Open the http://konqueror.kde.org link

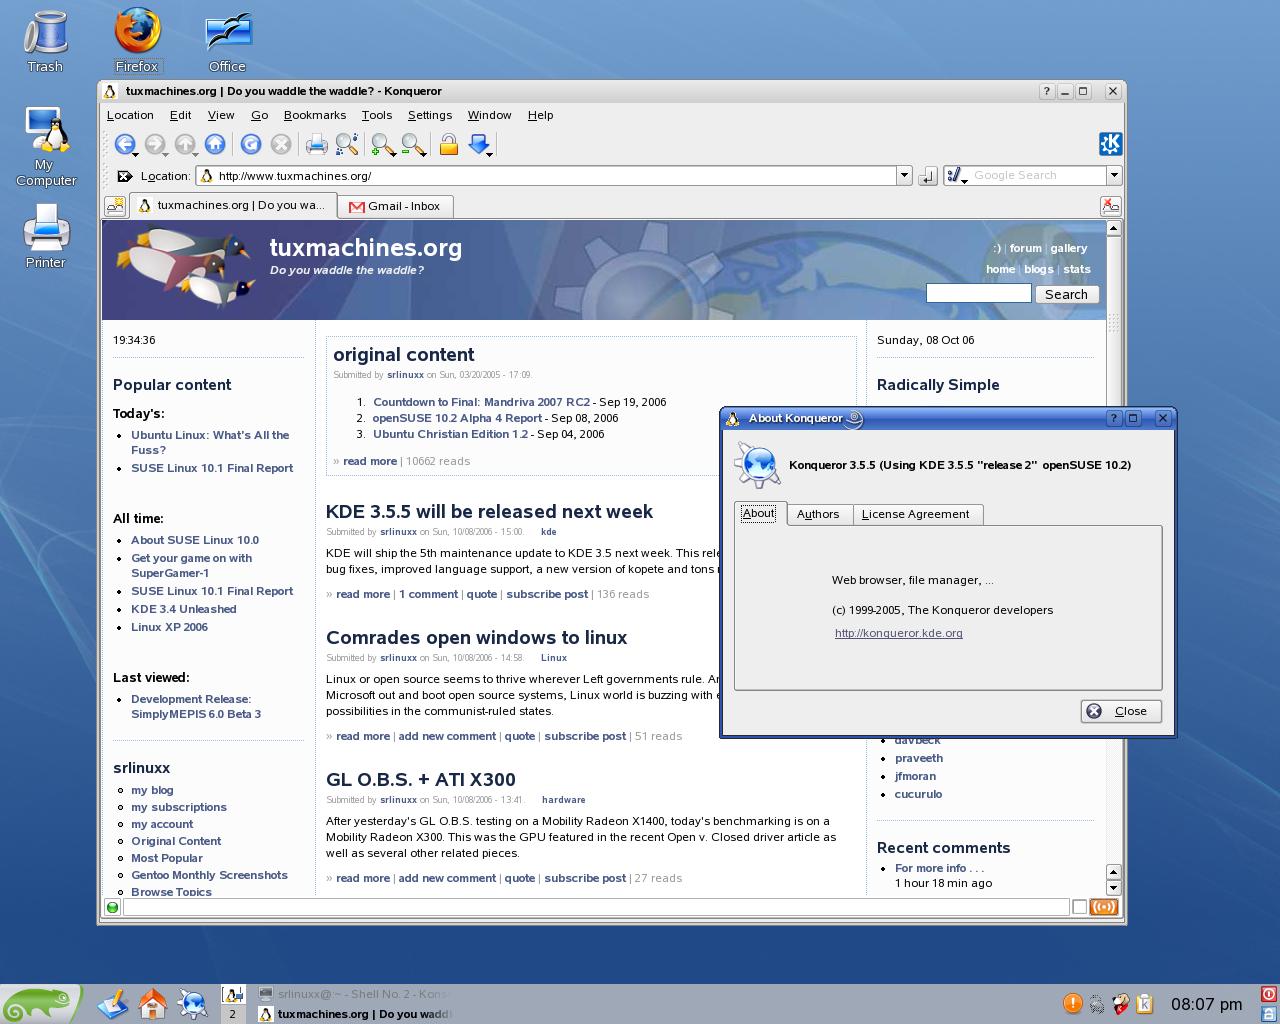(899, 633)
